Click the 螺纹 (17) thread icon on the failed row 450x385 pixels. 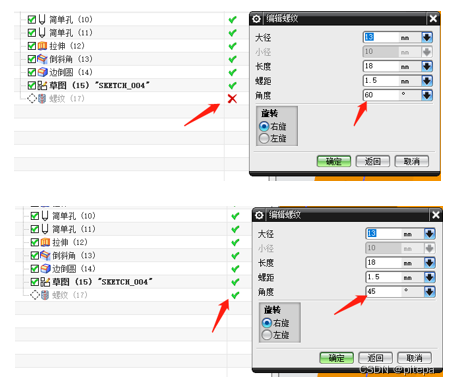click(x=42, y=99)
